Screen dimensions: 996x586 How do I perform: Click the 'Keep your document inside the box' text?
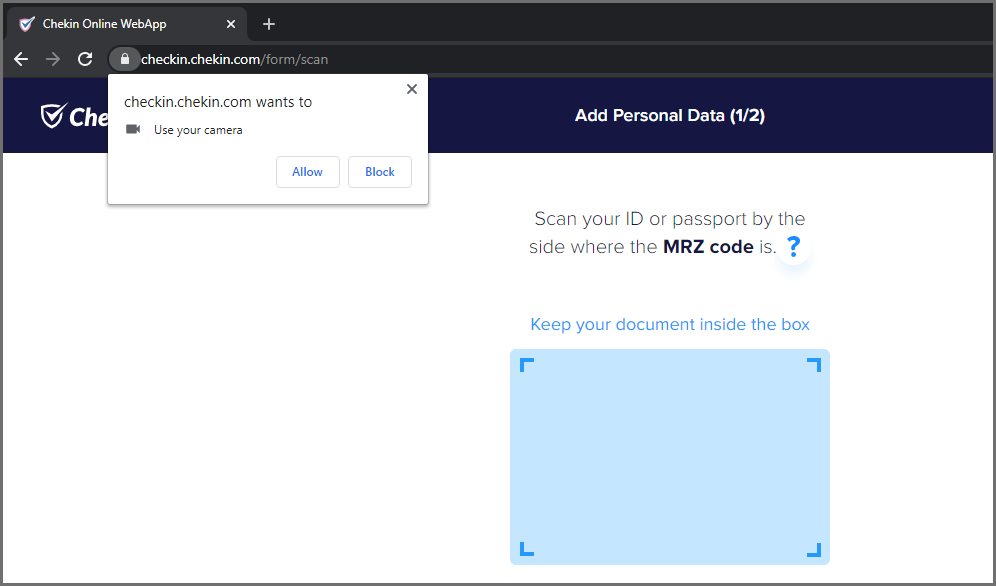click(x=670, y=324)
